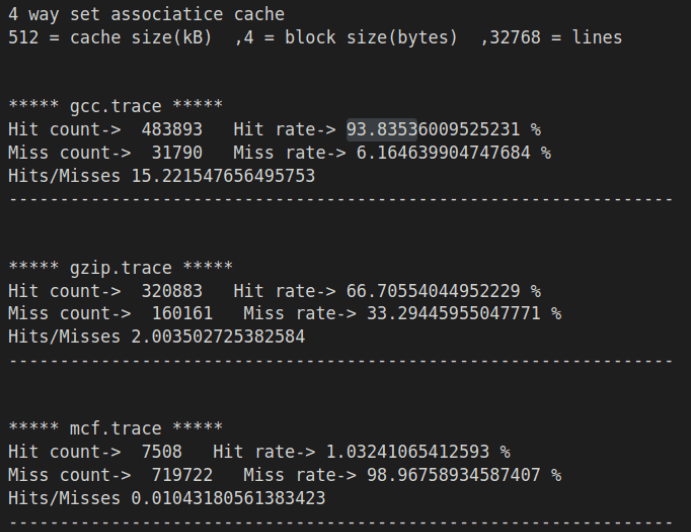Click the mcf Hits/Misses ratio 0.0104
This screenshot has width=691, height=532.
(228, 498)
